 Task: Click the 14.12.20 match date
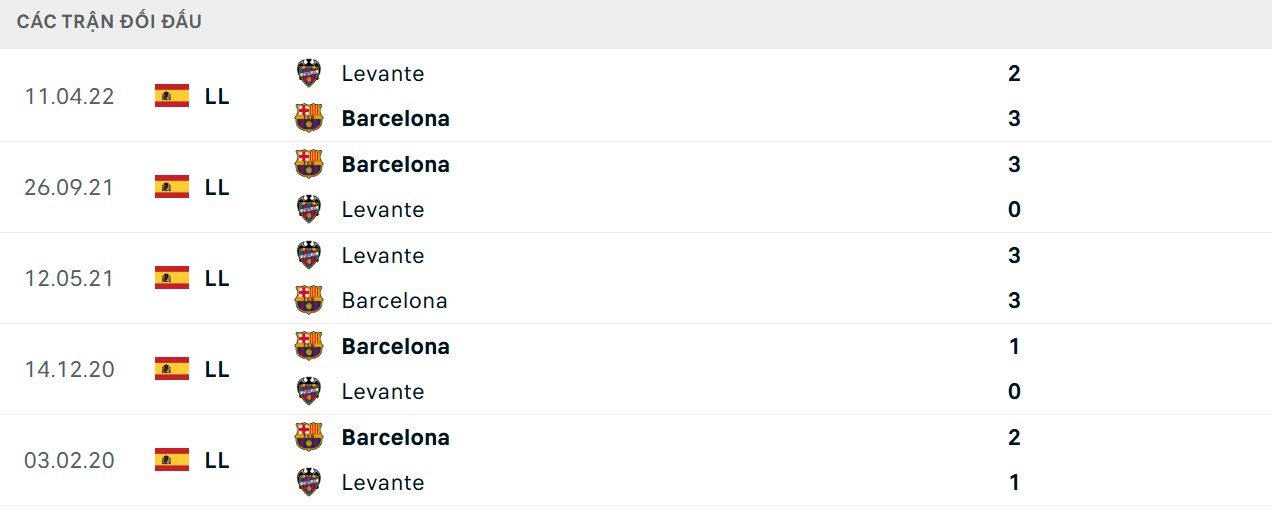70,369
